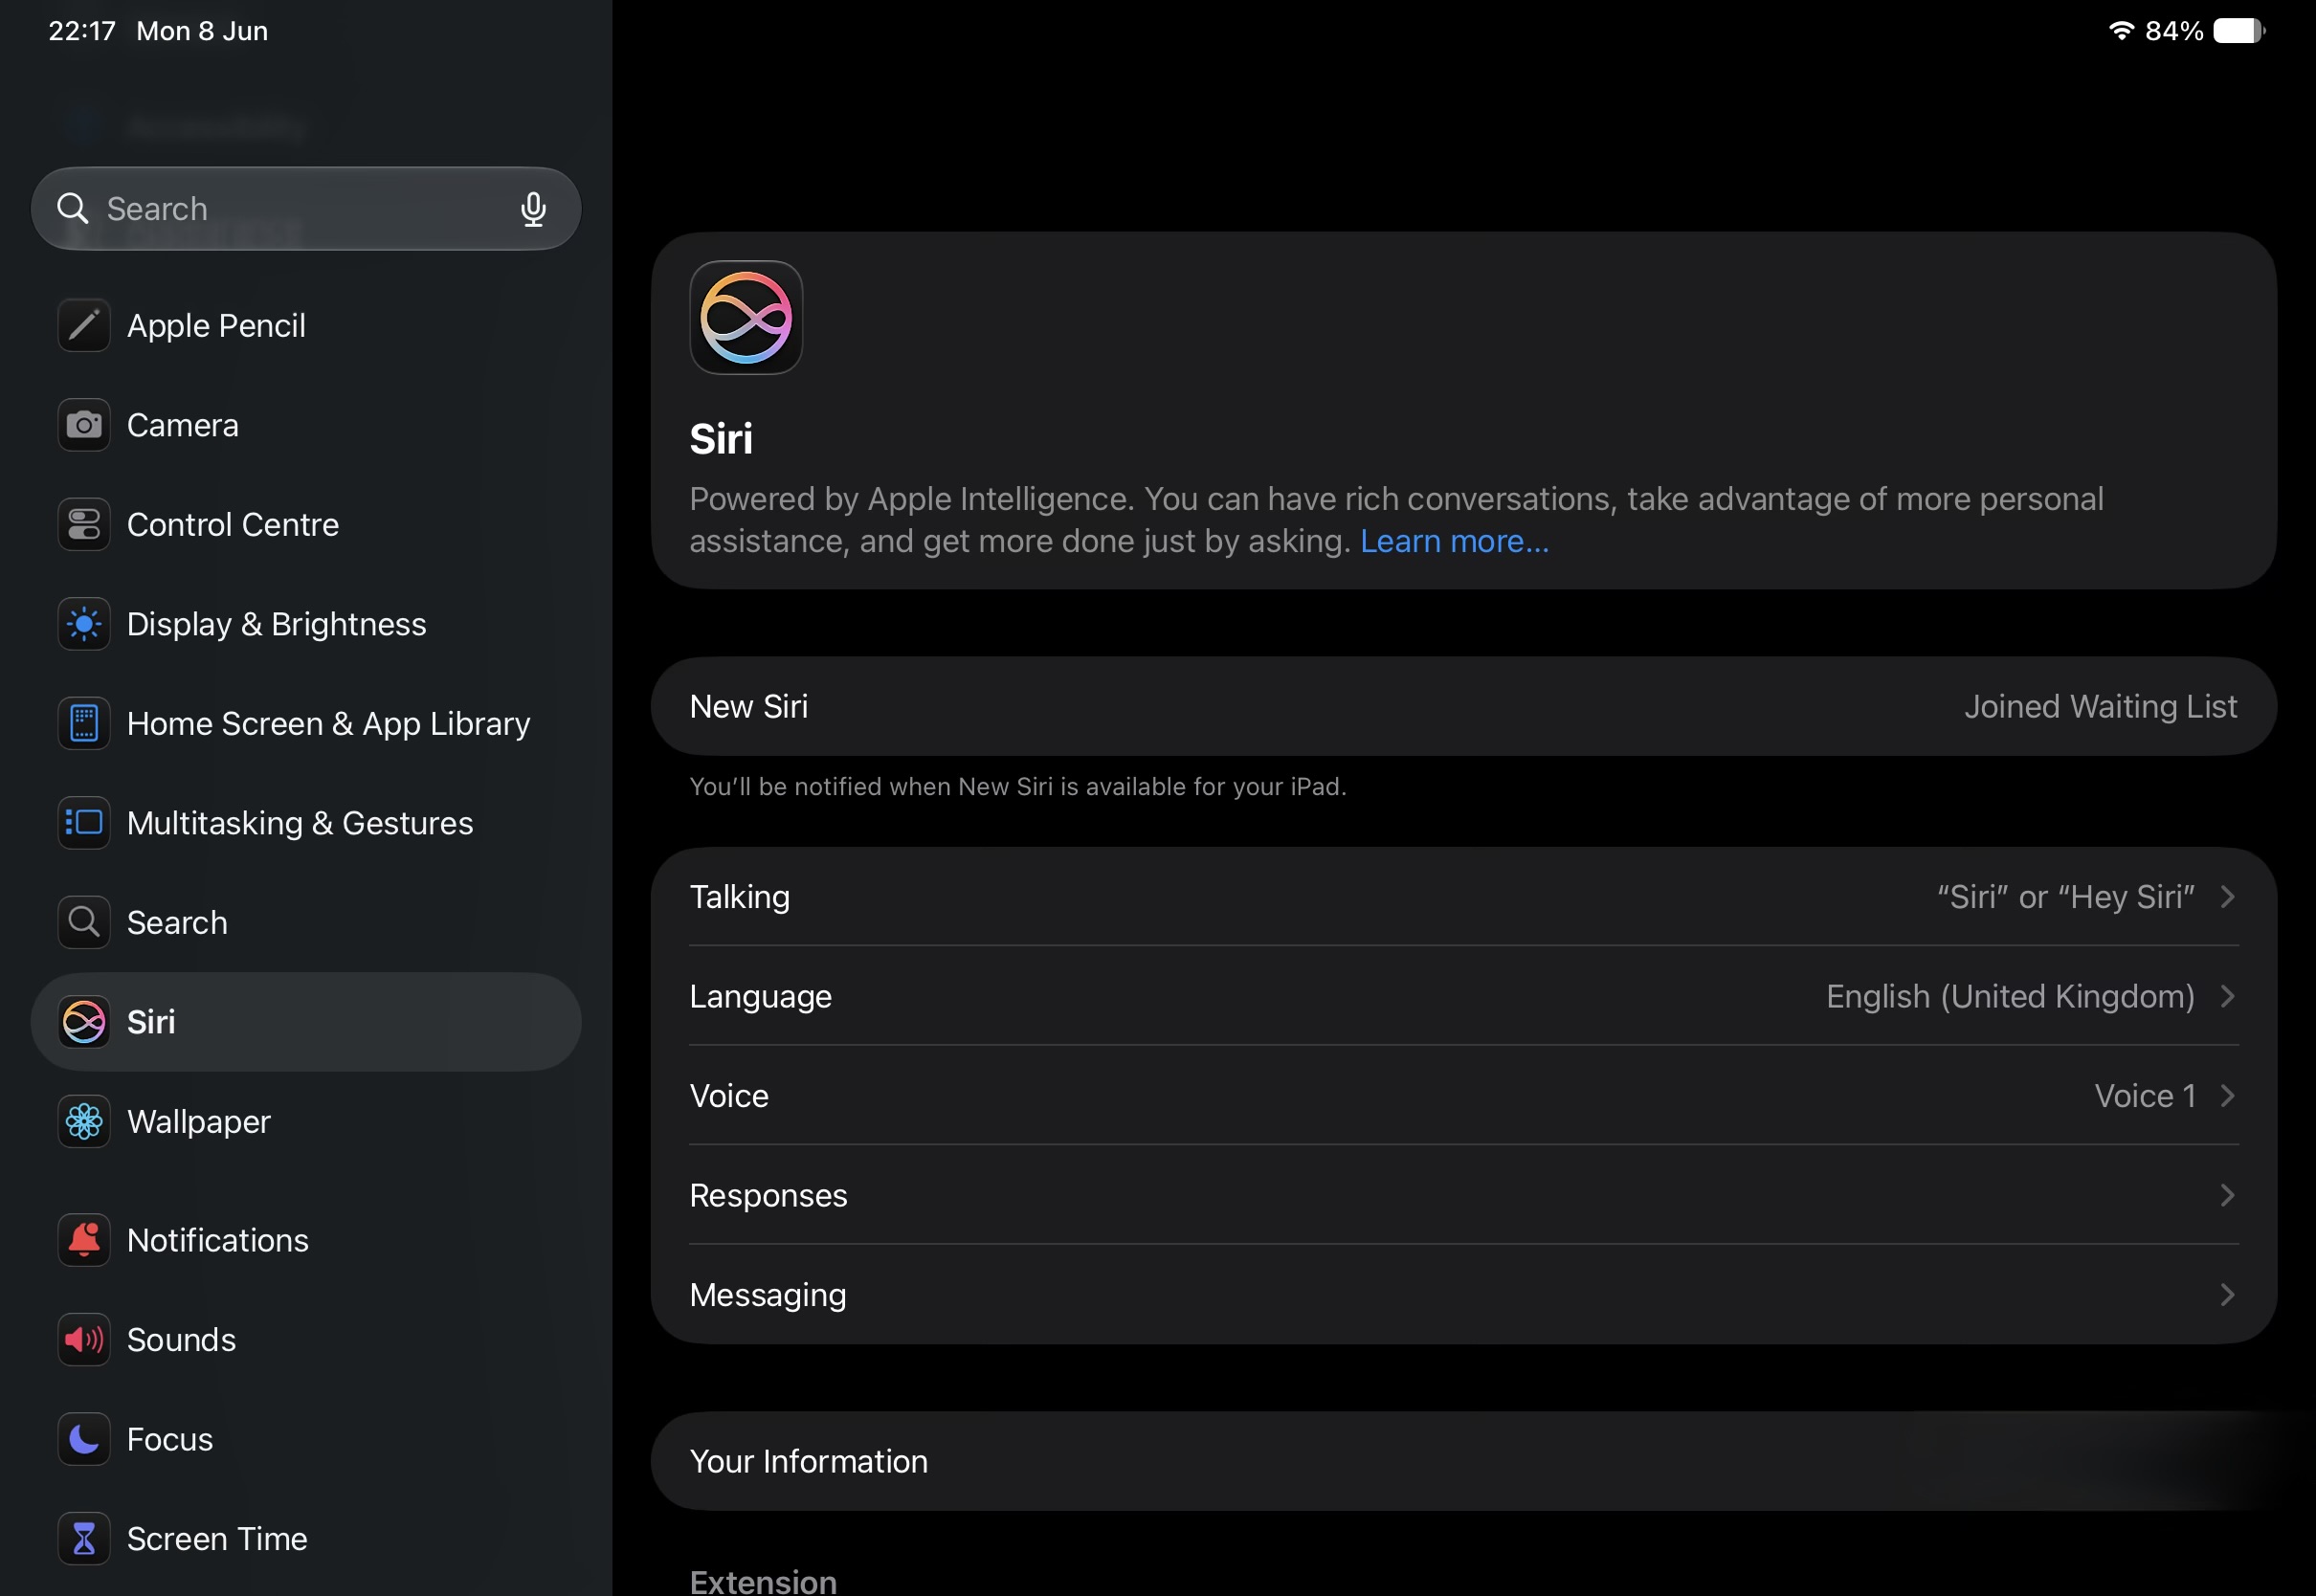Tap the Display & Brightness sun icon
Viewport: 2316px width, 1596px height.
pos(84,624)
